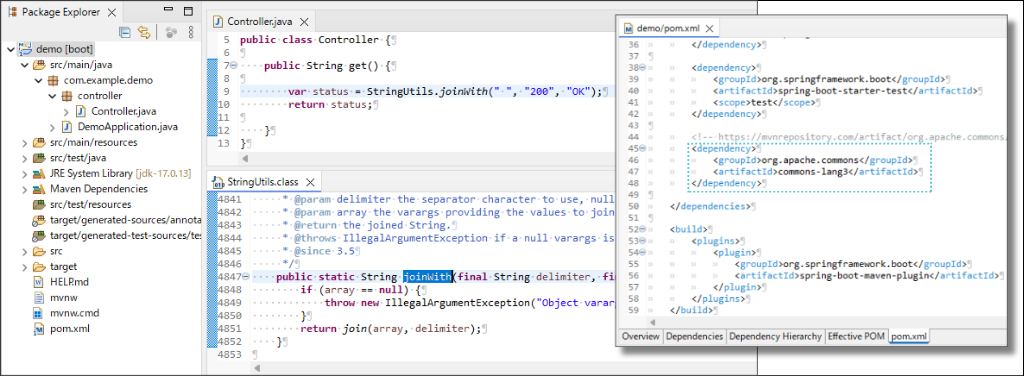
Task: Select the pom.xml source tab at bottom
Action: 909,336
